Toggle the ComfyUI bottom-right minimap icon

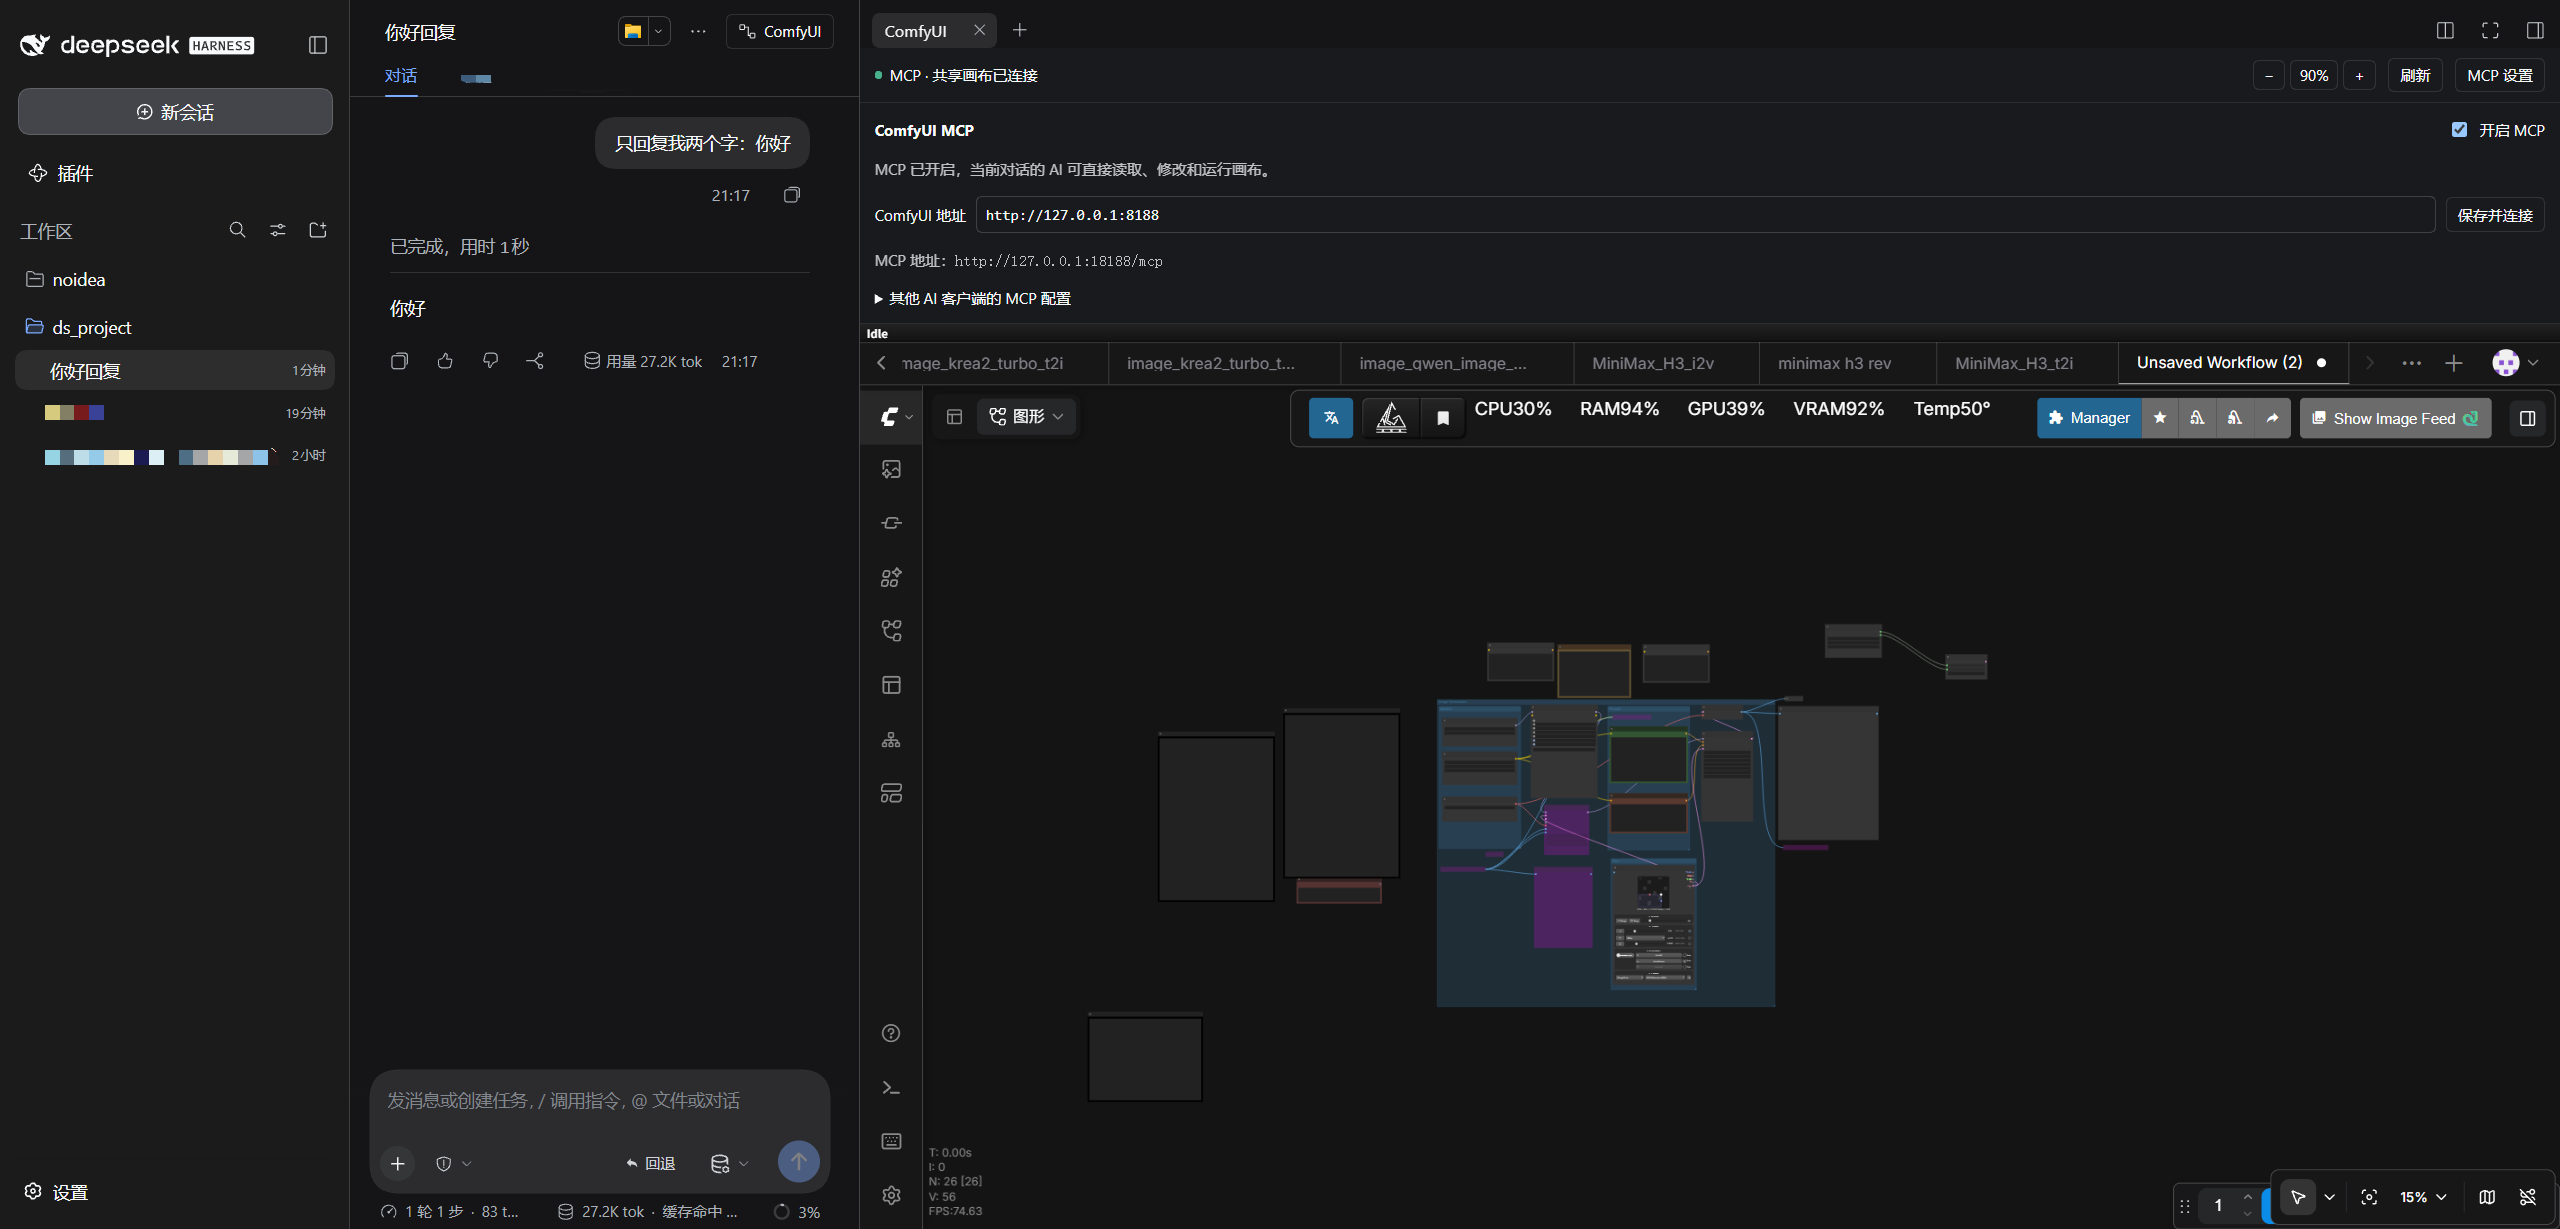click(2487, 1197)
